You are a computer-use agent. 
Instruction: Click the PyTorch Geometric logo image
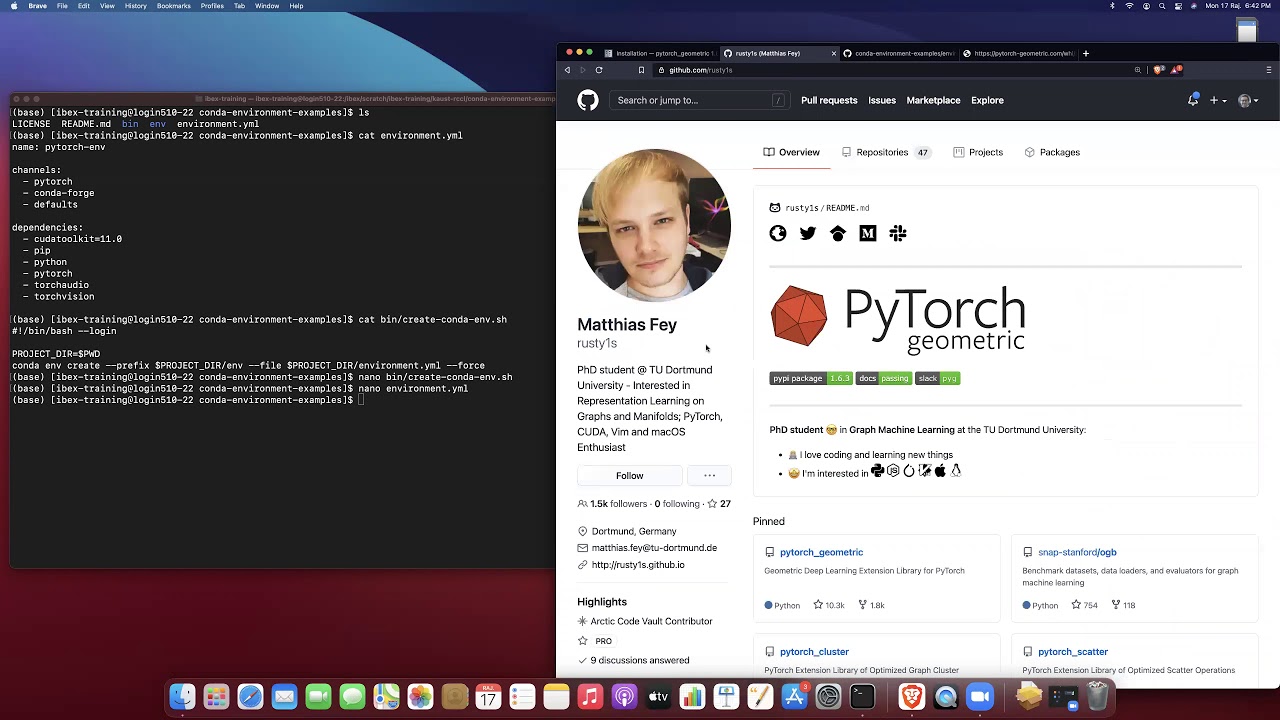point(898,320)
